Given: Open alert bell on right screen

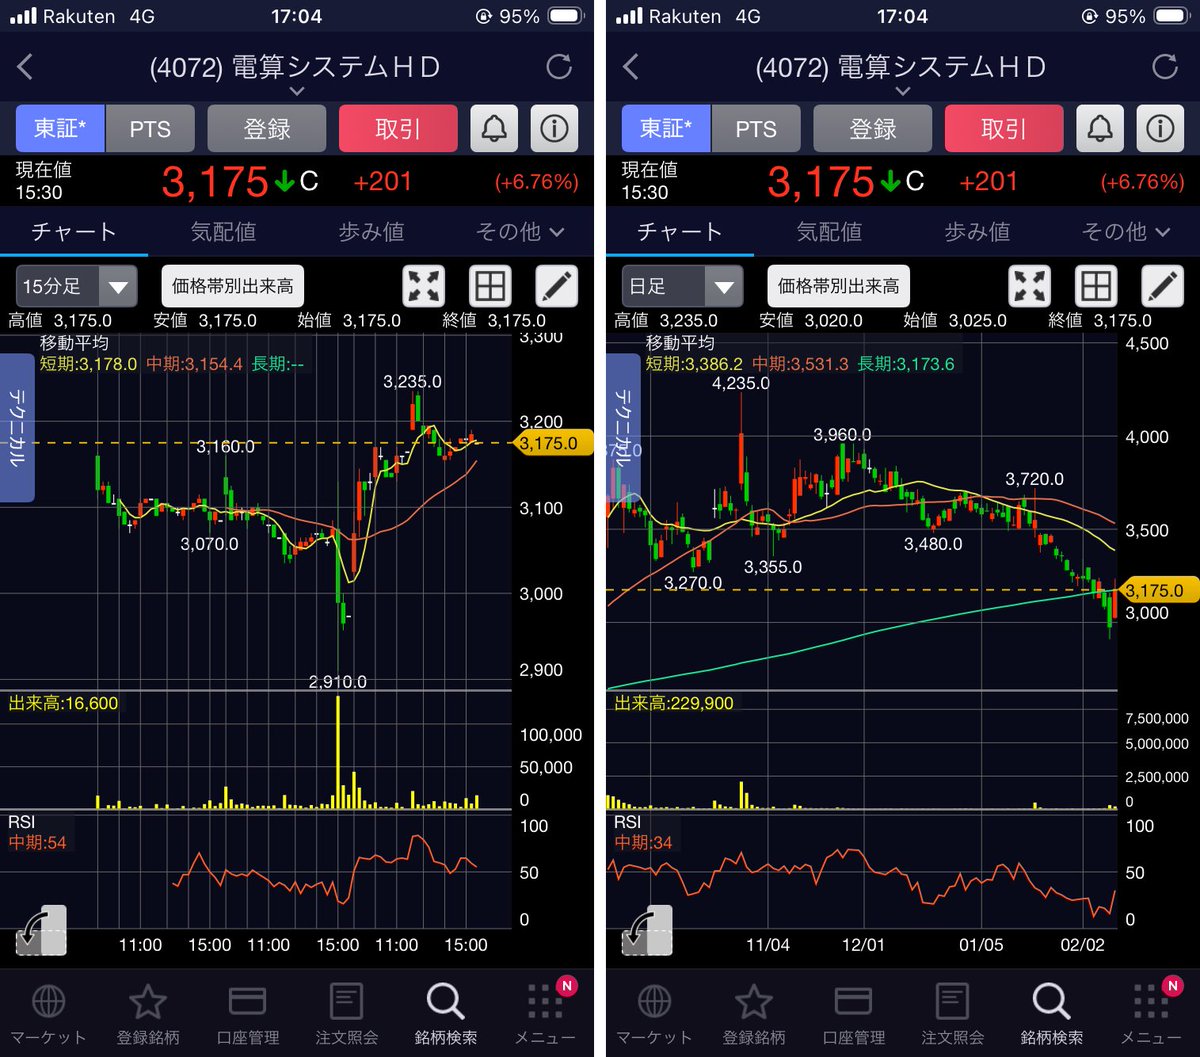Looking at the screenshot, I should (x=1100, y=128).
